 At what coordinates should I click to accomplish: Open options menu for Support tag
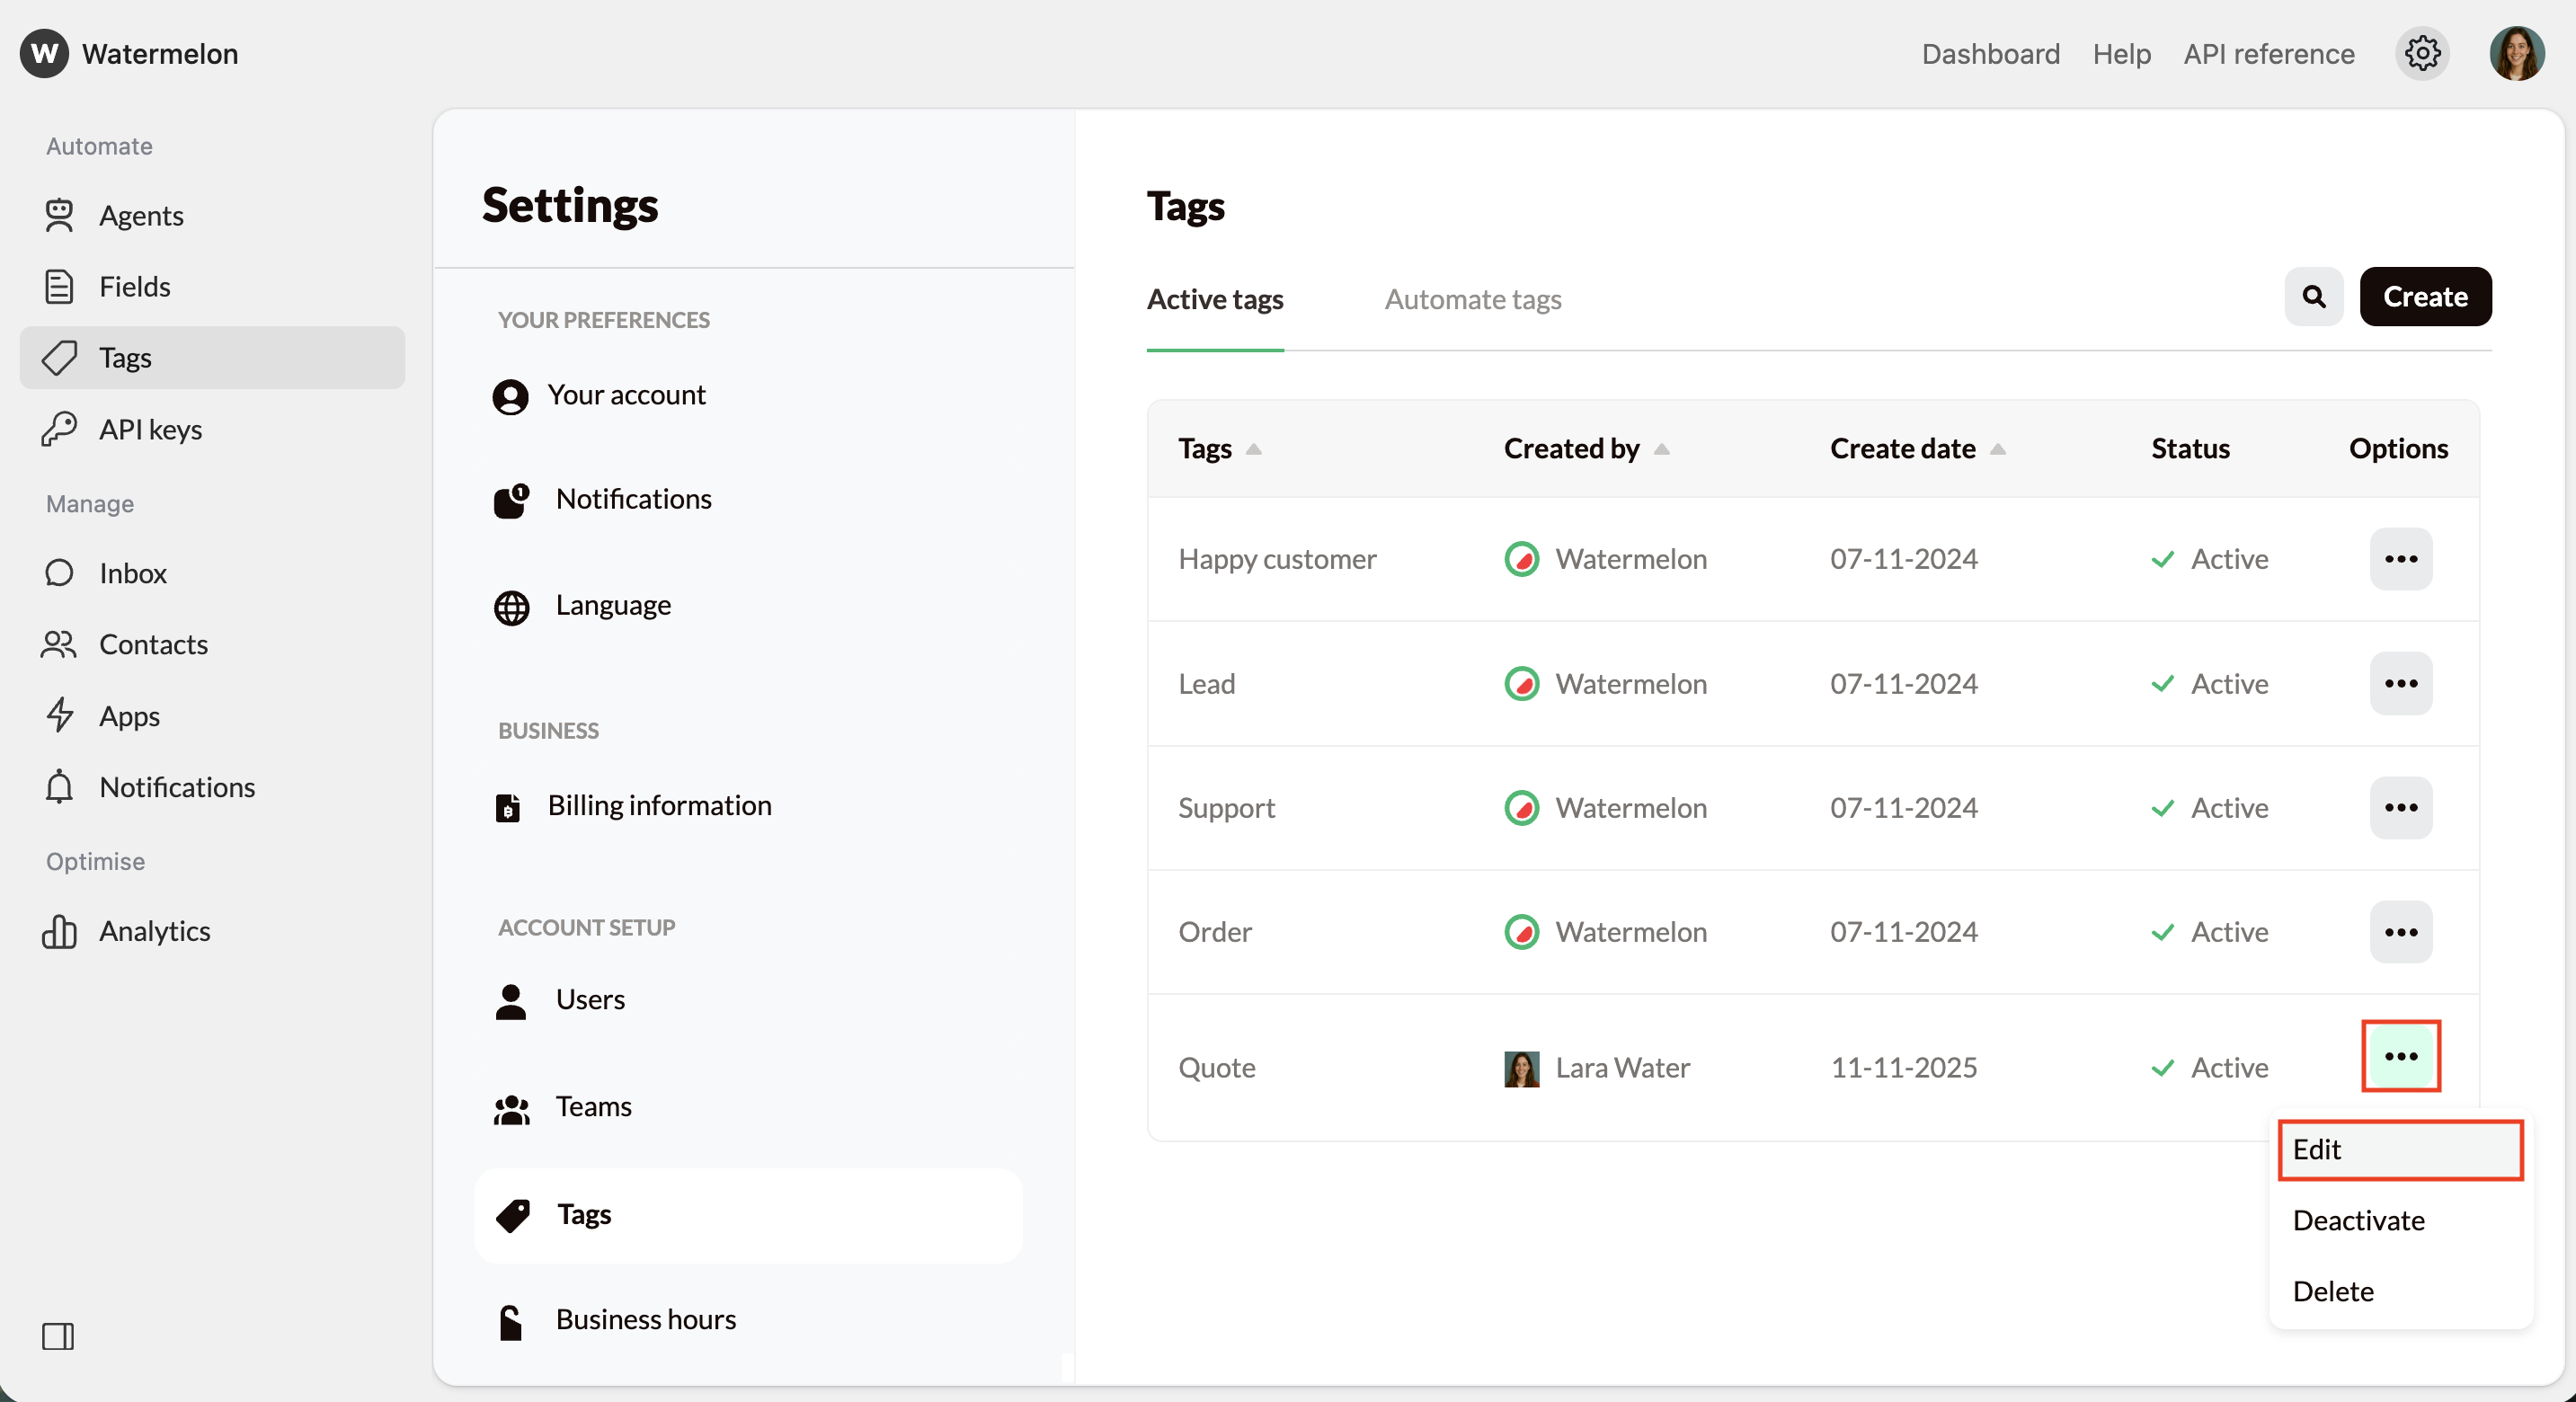coord(2400,808)
